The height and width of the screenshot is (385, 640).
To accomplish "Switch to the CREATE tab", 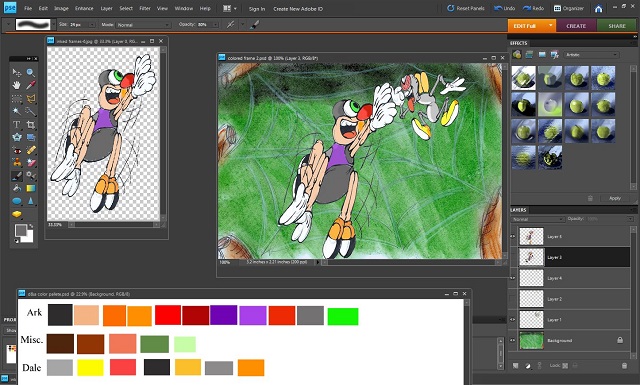I will coord(576,26).
